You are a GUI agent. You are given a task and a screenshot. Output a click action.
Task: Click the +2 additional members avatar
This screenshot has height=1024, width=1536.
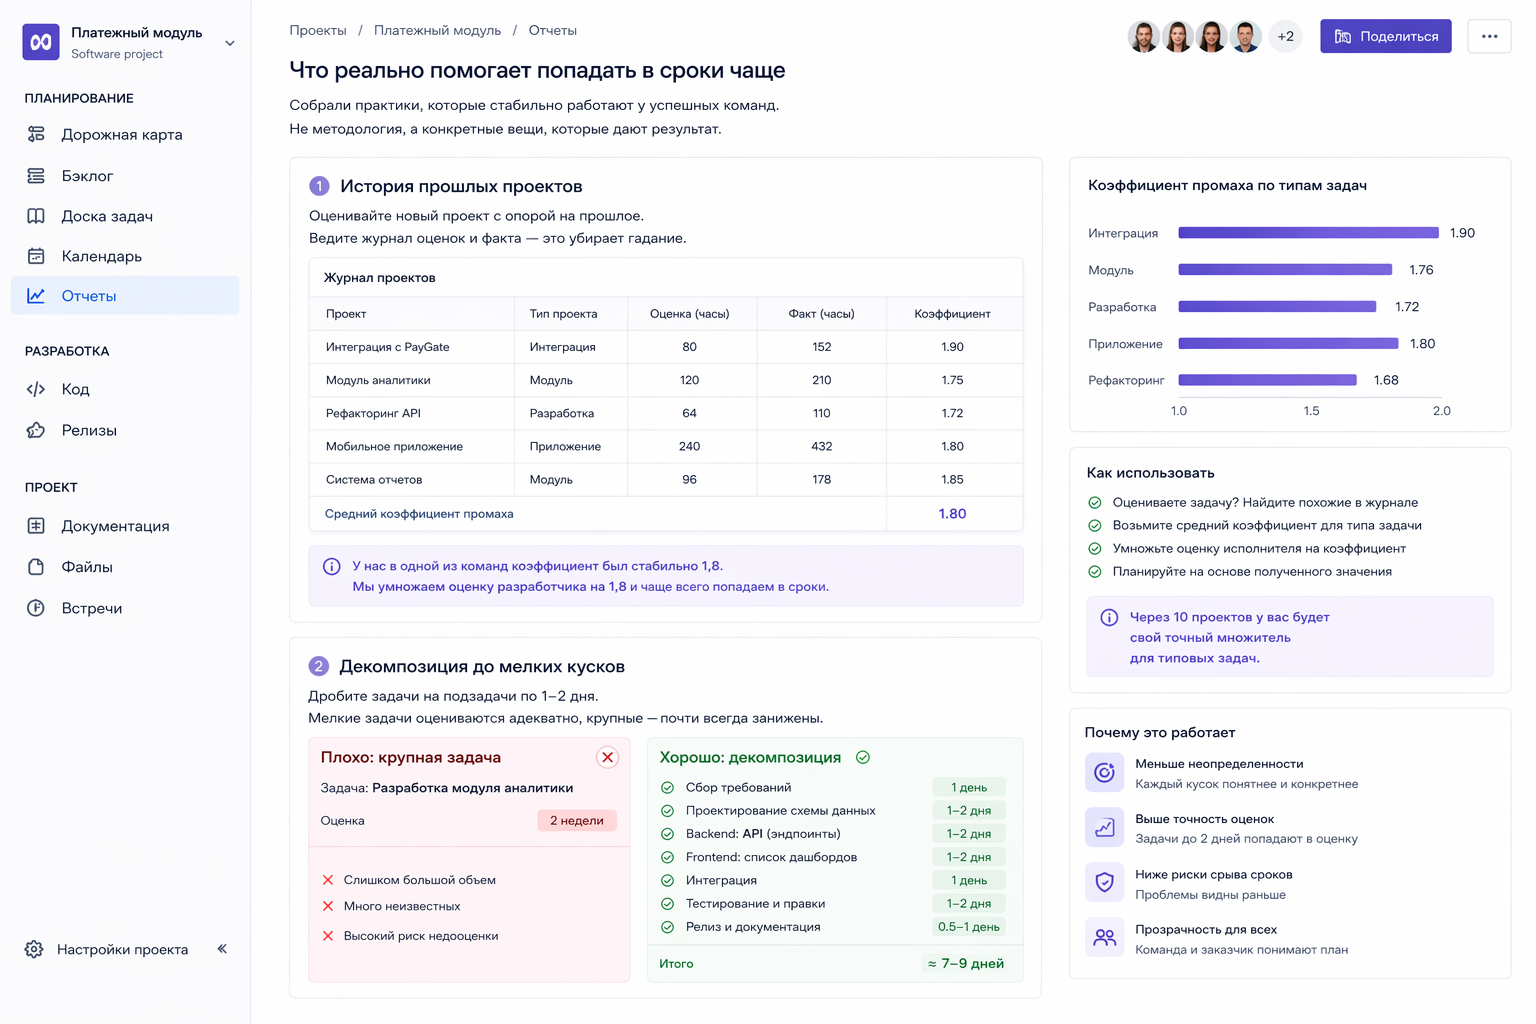(1285, 36)
